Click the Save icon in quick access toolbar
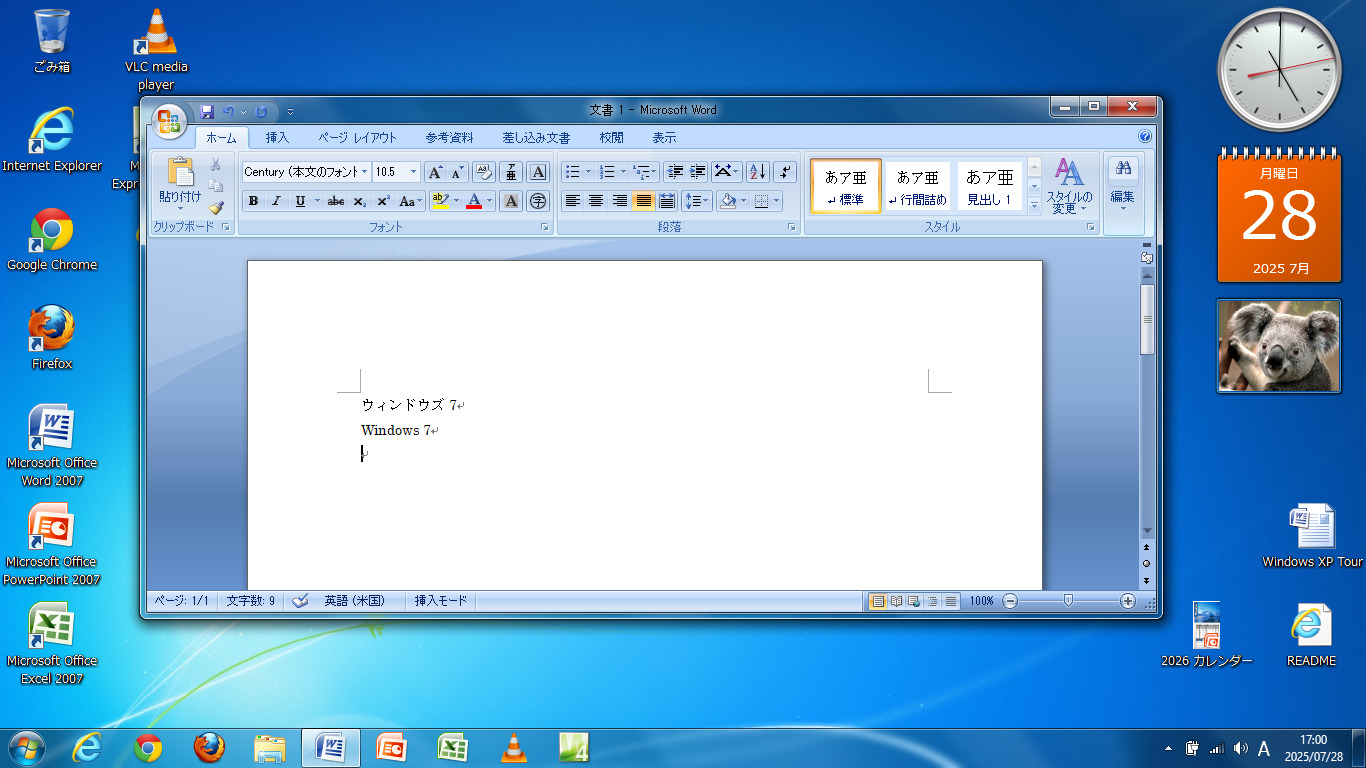Image resolution: width=1366 pixels, height=768 pixels. coord(207,111)
